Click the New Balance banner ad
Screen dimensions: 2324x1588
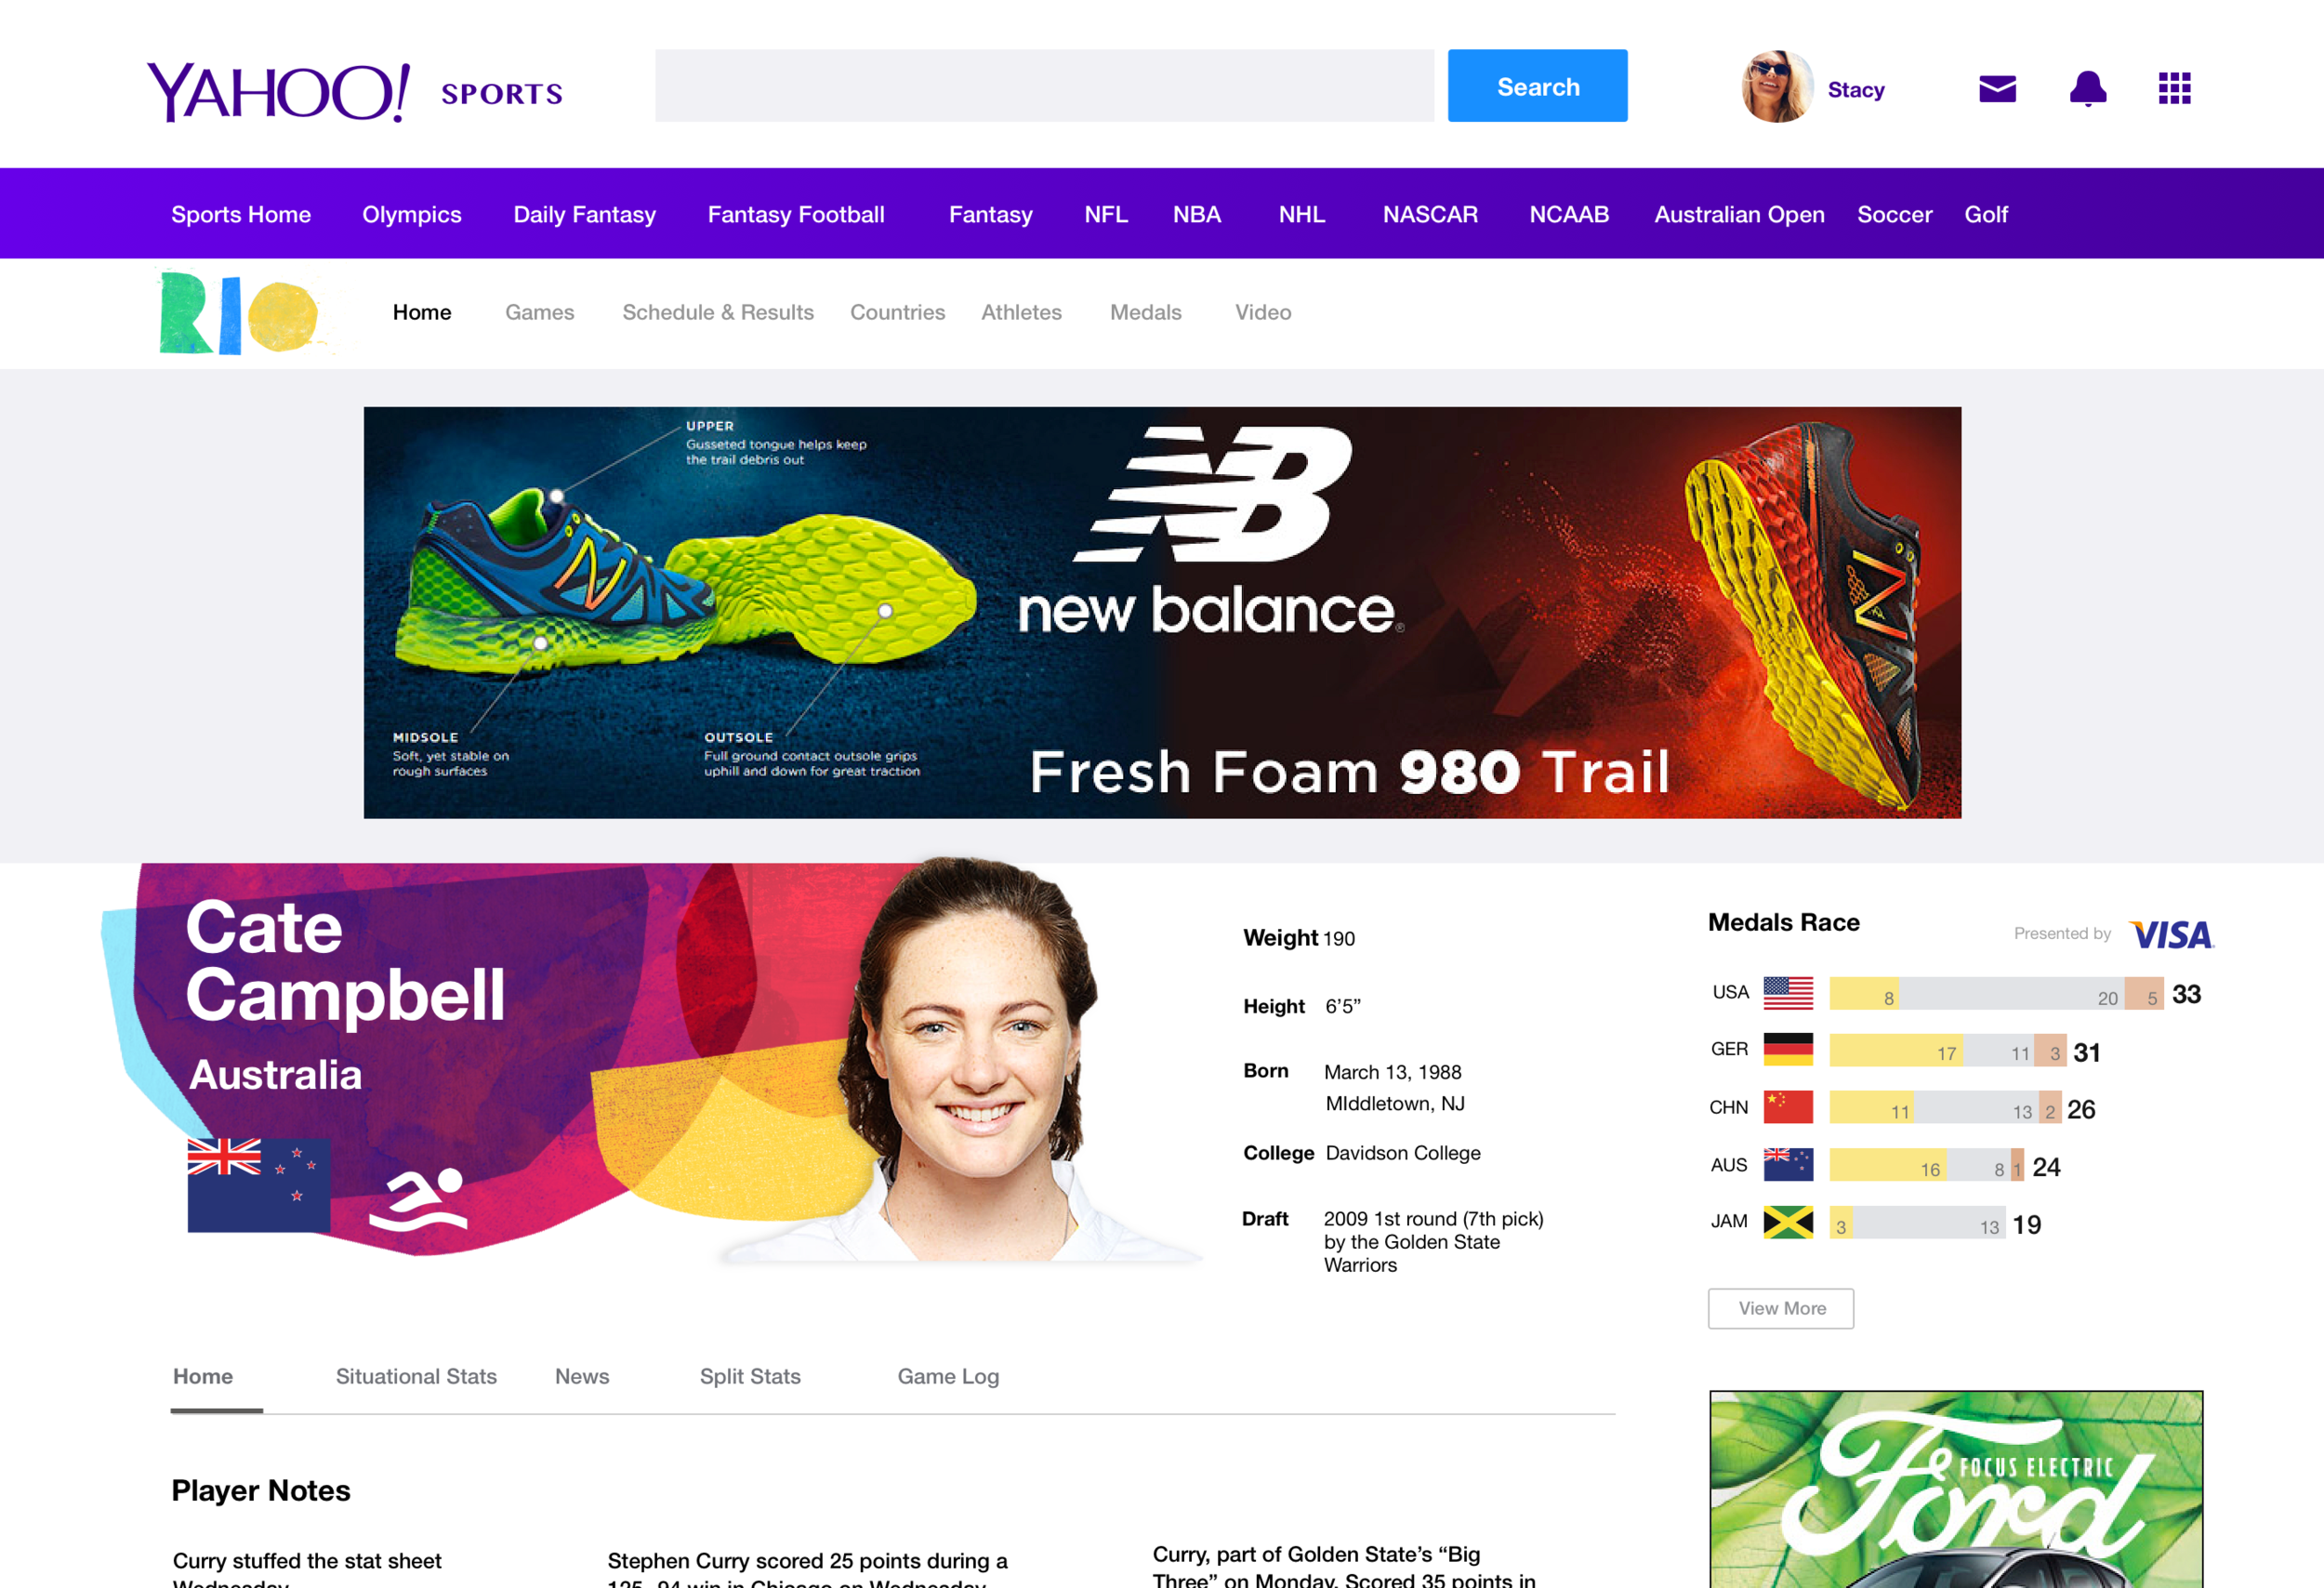coord(1162,612)
